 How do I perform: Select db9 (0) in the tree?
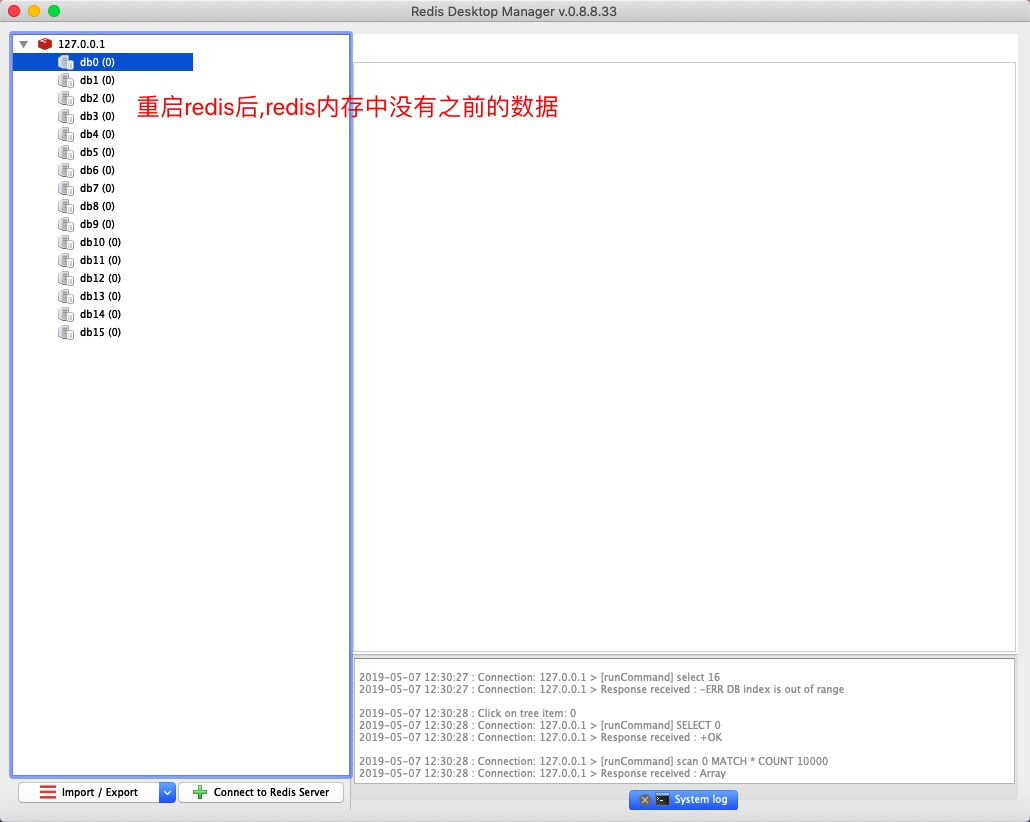pyautogui.click(x=97, y=224)
